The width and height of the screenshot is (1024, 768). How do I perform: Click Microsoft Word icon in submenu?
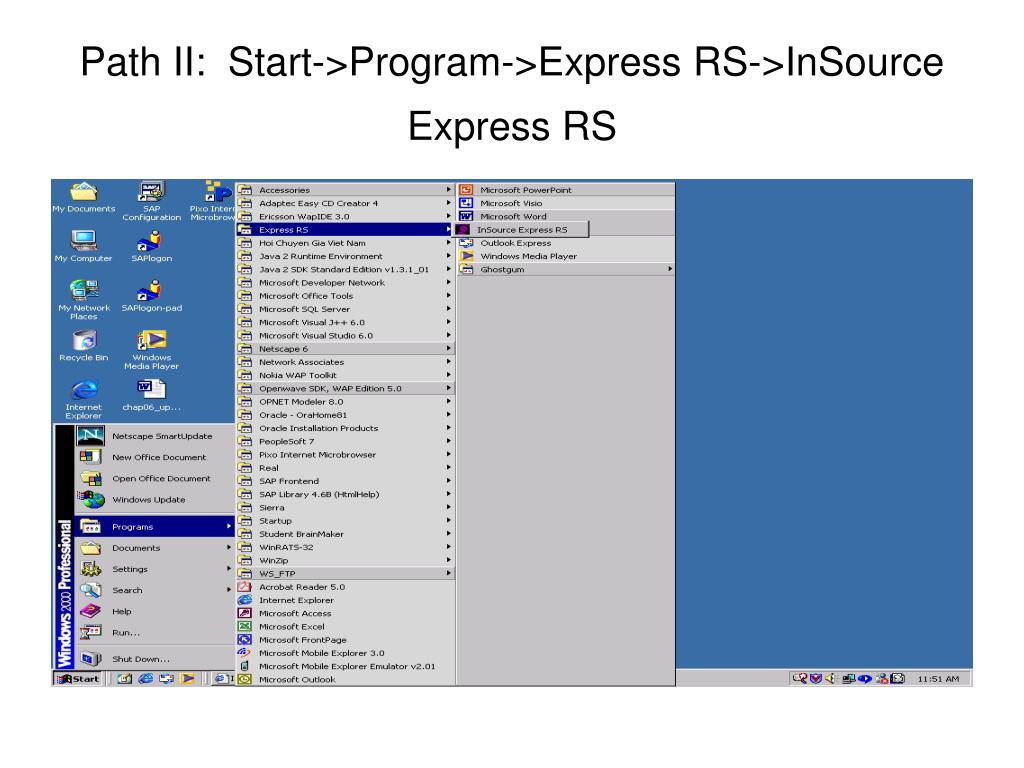(466, 216)
